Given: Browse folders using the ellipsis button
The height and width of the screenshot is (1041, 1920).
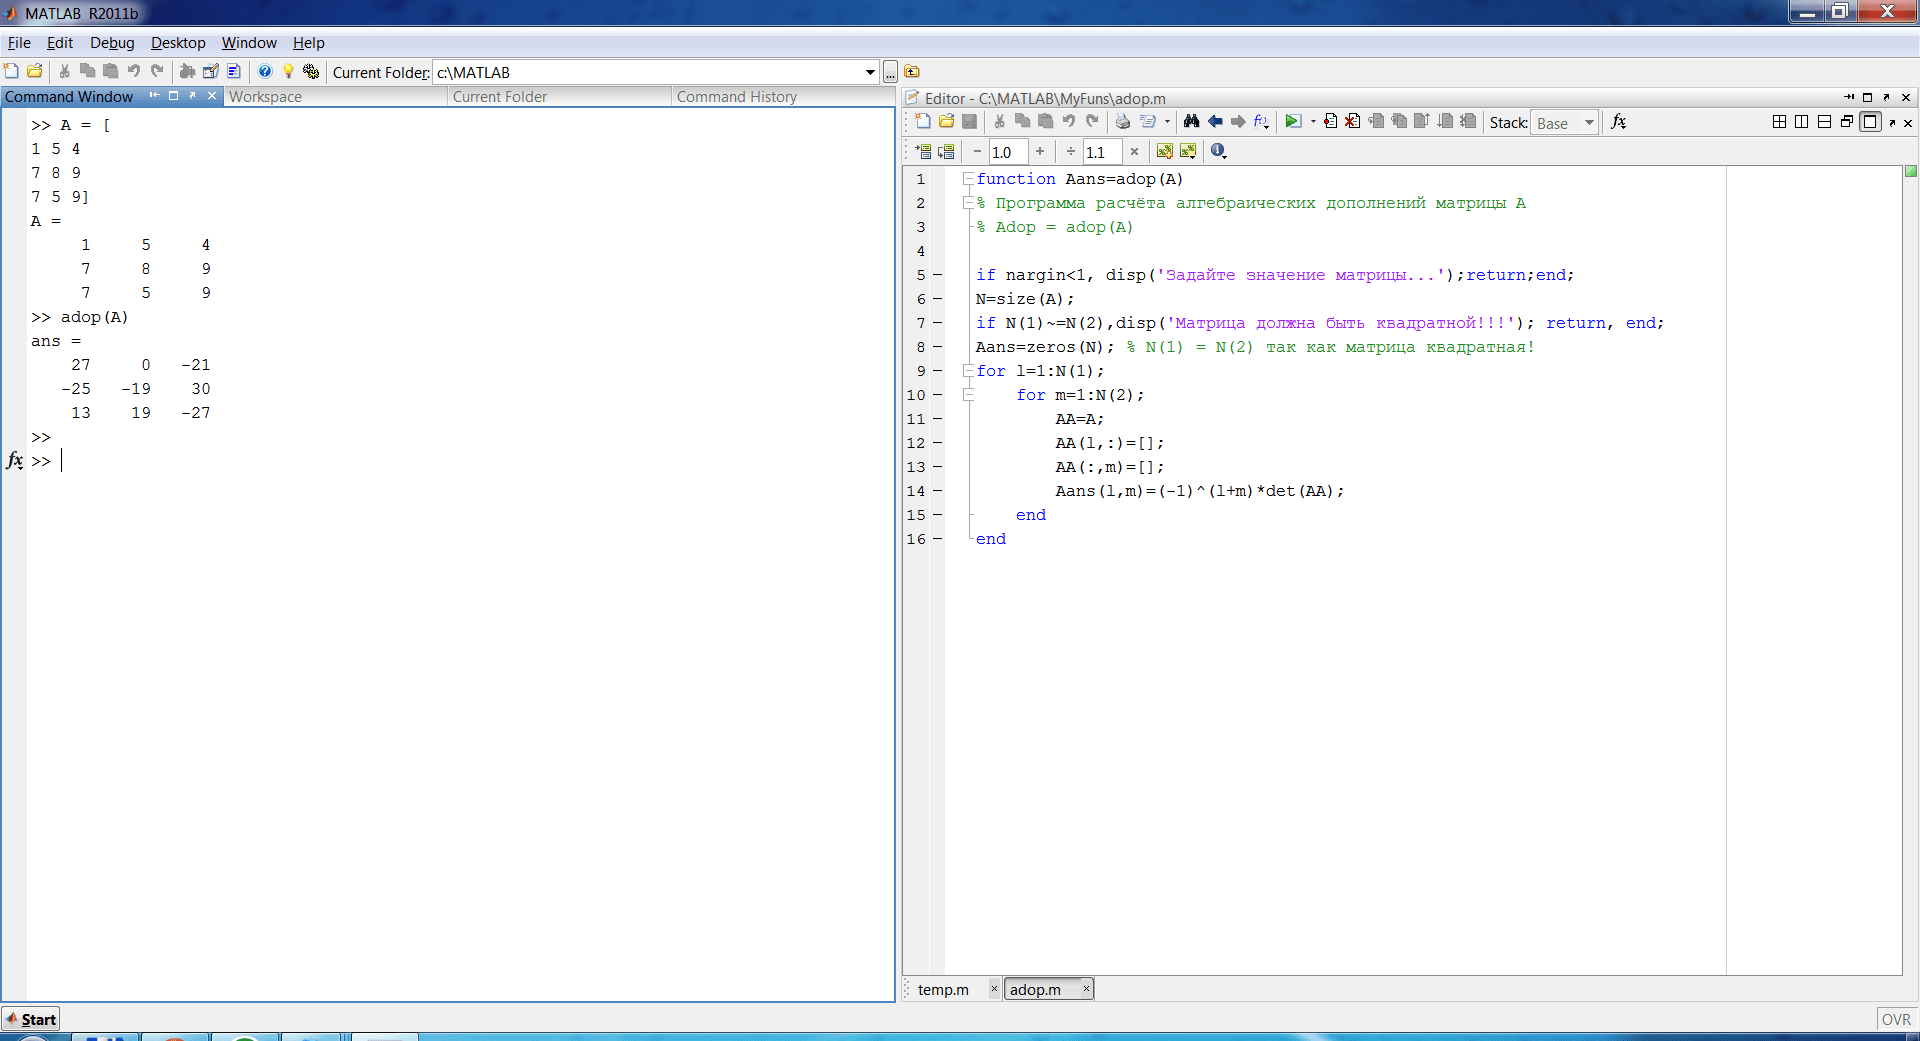Looking at the screenshot, I should click(889, 72).
